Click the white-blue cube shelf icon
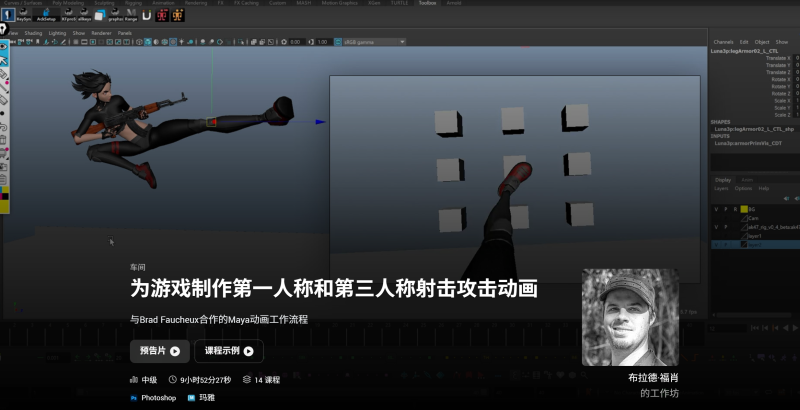The image size is (800, 410). (100, 15)
